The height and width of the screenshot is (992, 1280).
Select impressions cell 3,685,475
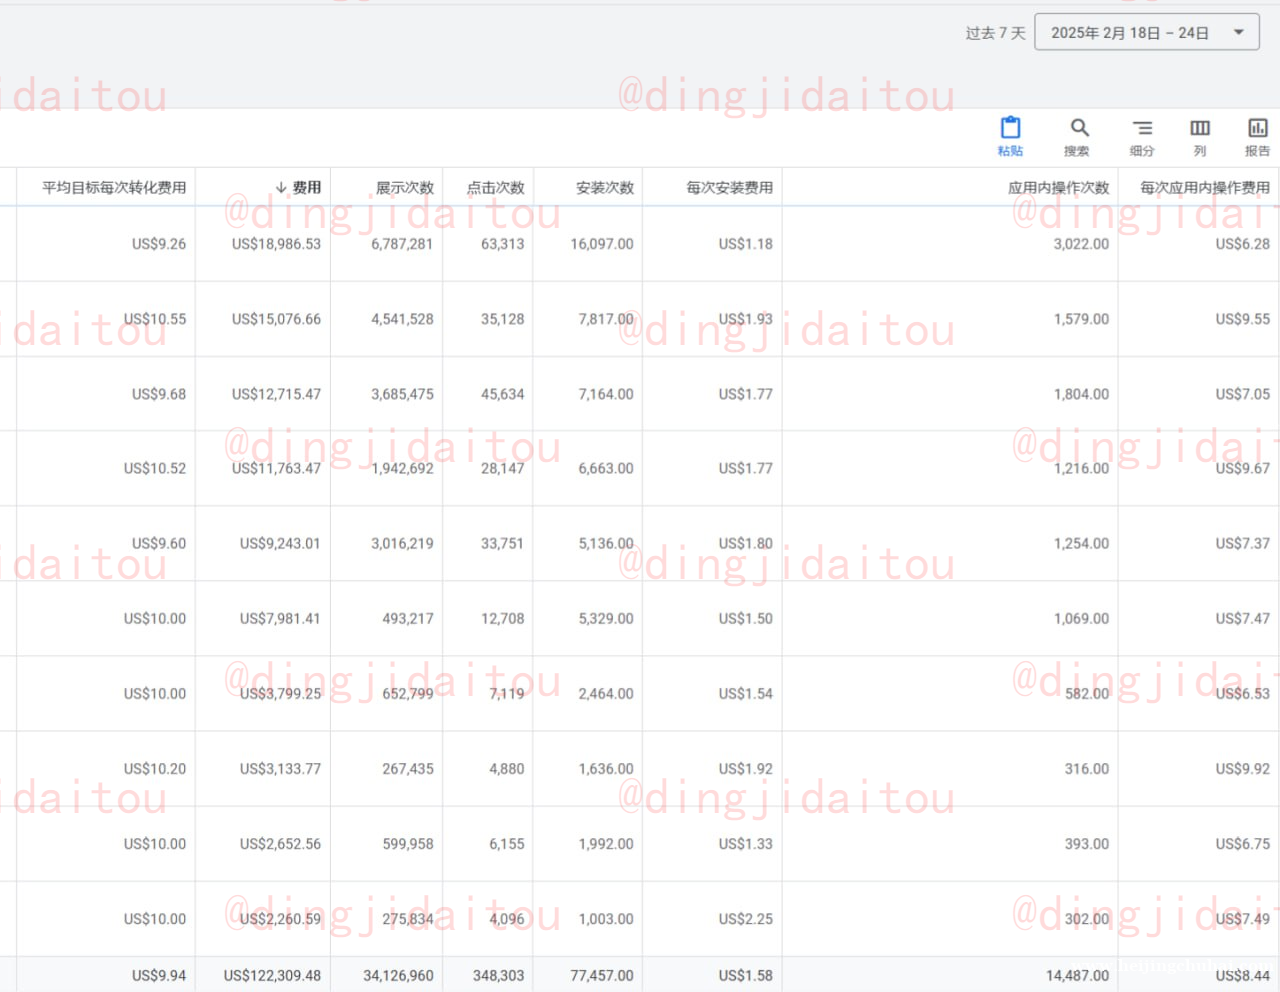pyautogui.click(x=402, y=394)
